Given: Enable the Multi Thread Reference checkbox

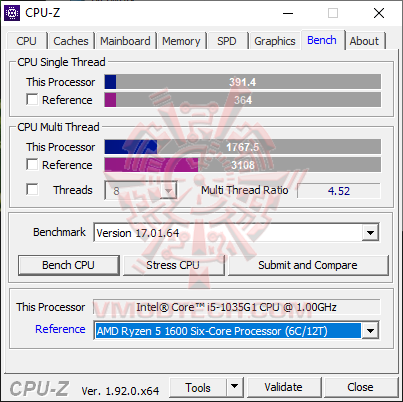Looking at the screenshot, I should pos(32,164).
